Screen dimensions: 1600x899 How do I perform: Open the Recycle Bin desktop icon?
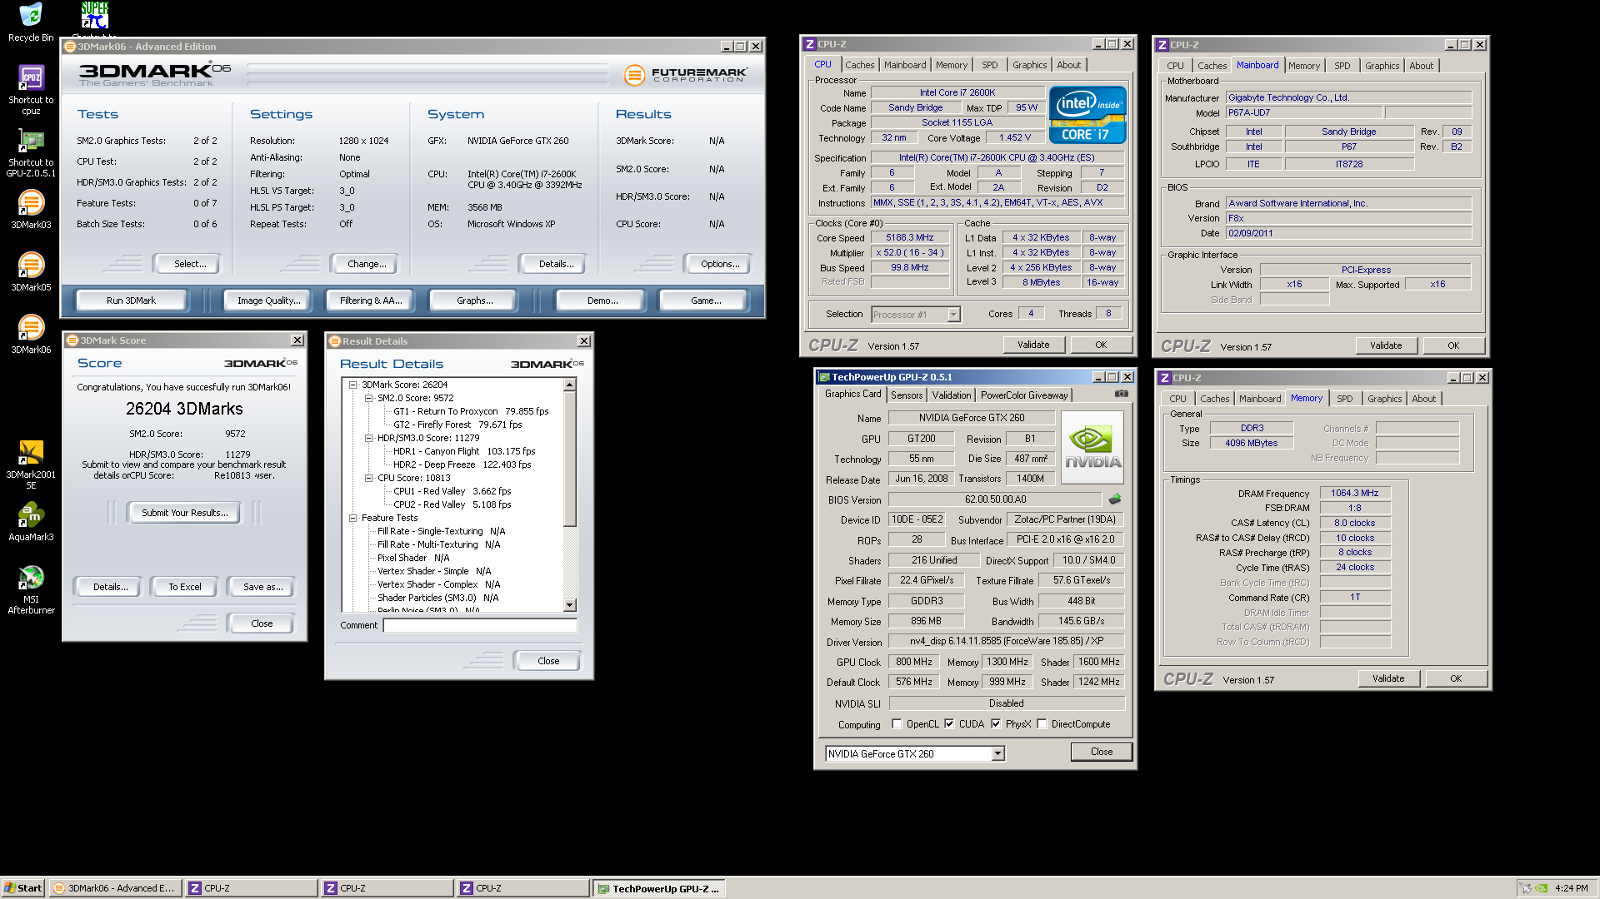click(30, 22)
